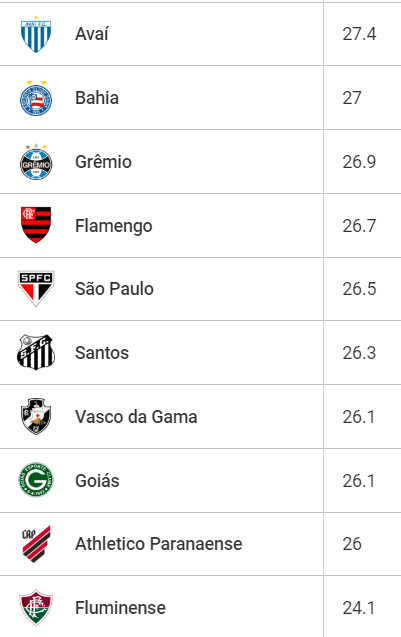Viewport: 401px width, 637px height.
Task: Click the Vasco da Gama crest
Action: [x=36, y=416]
